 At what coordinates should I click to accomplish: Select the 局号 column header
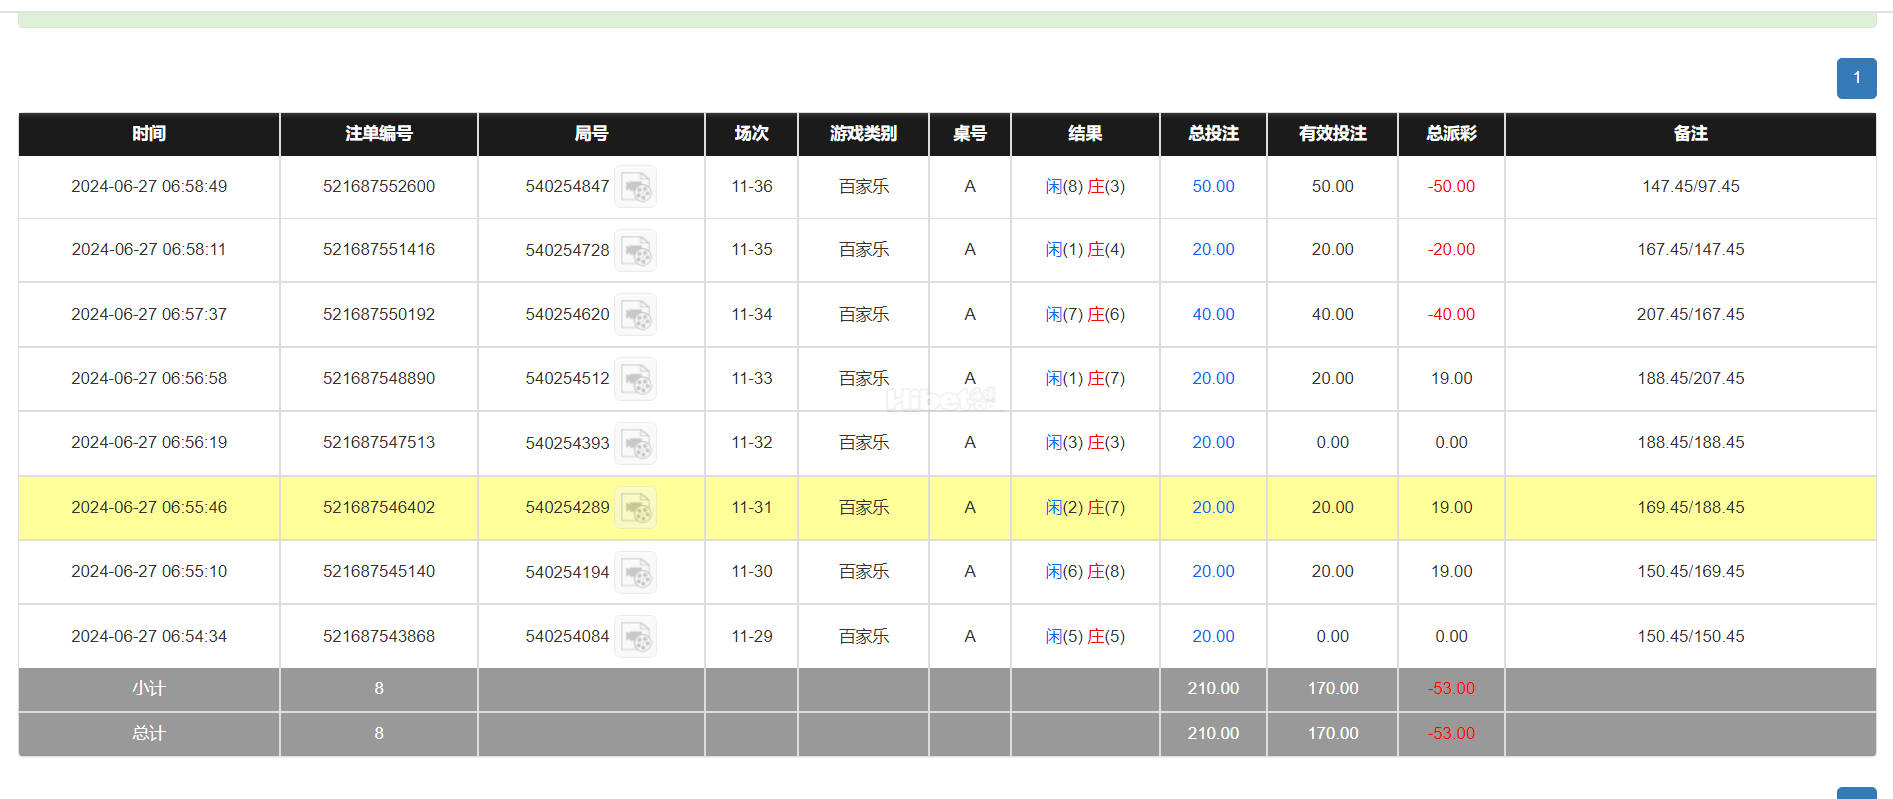tap(591, 134)
